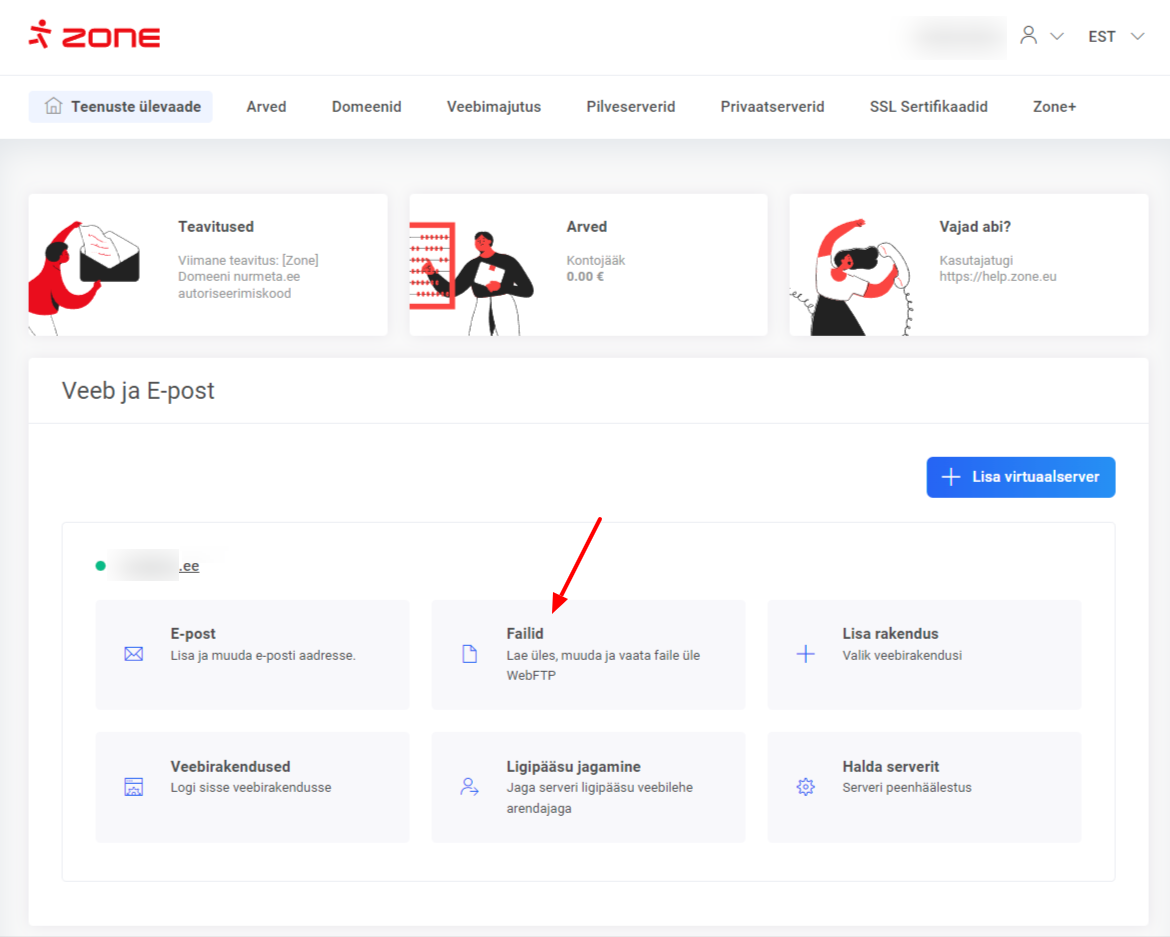This screenshot has width=1170, height=937.
Task: Expand the EST language selector
Action: [x=1115, y=36]
